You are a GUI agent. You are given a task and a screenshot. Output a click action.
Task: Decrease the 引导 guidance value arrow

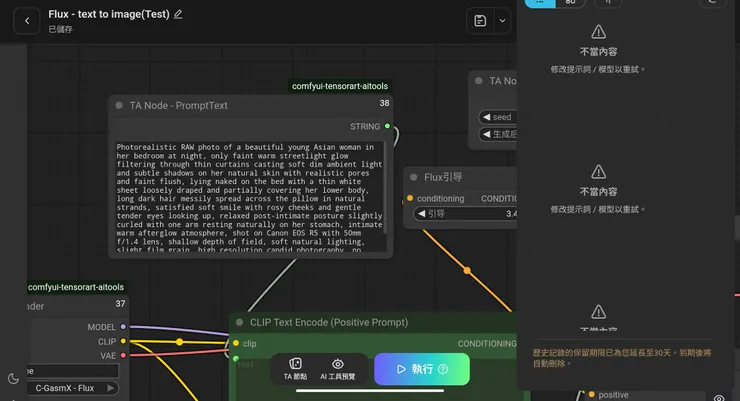(x=422, y=214)
